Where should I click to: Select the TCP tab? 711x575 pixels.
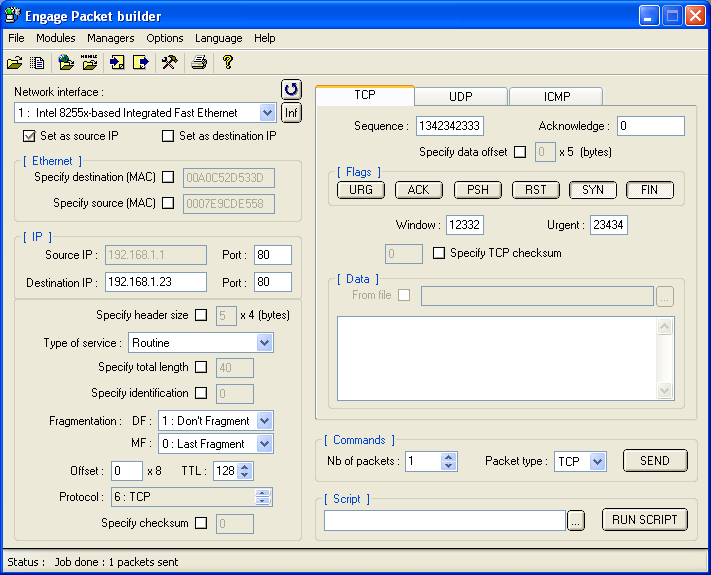(365, 95)
